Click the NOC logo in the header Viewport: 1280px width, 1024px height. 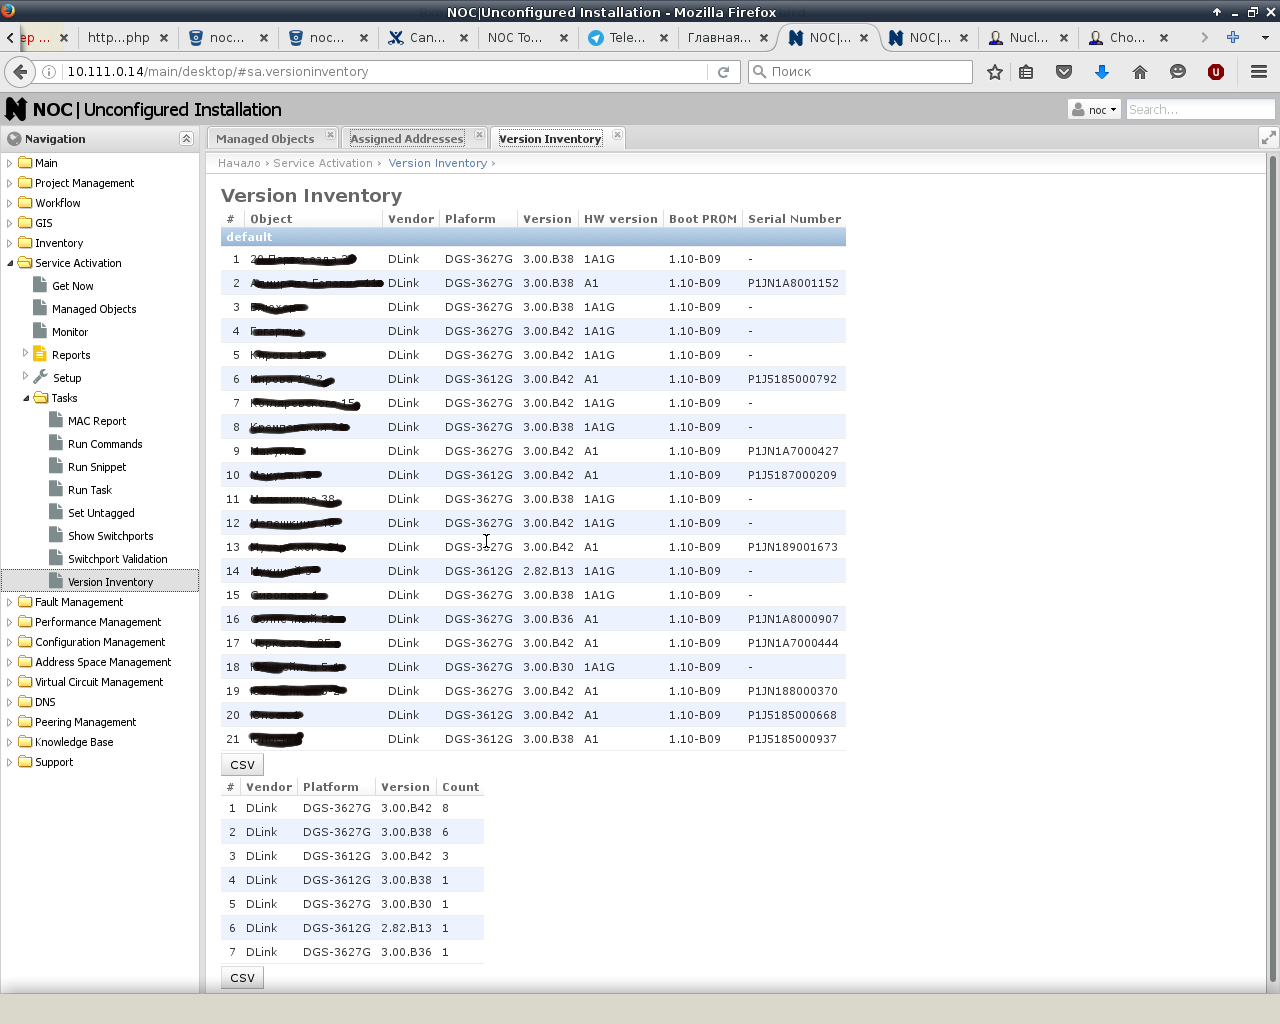pyautogui.click(x=16, y=109)
